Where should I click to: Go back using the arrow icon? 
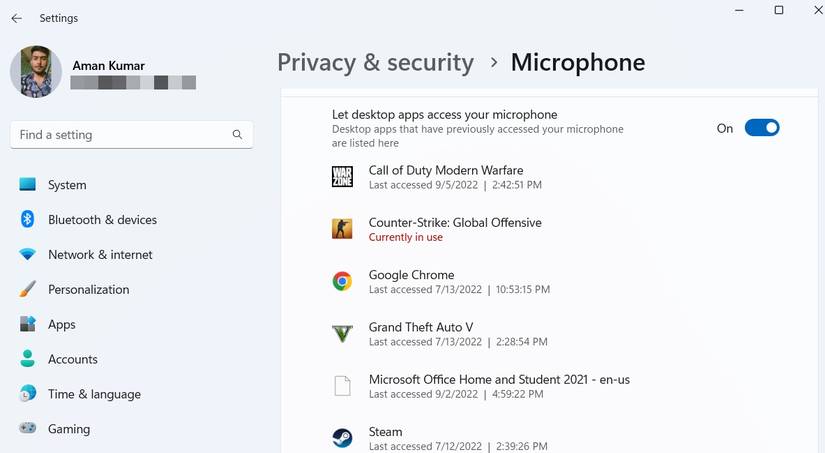point(17,18)
